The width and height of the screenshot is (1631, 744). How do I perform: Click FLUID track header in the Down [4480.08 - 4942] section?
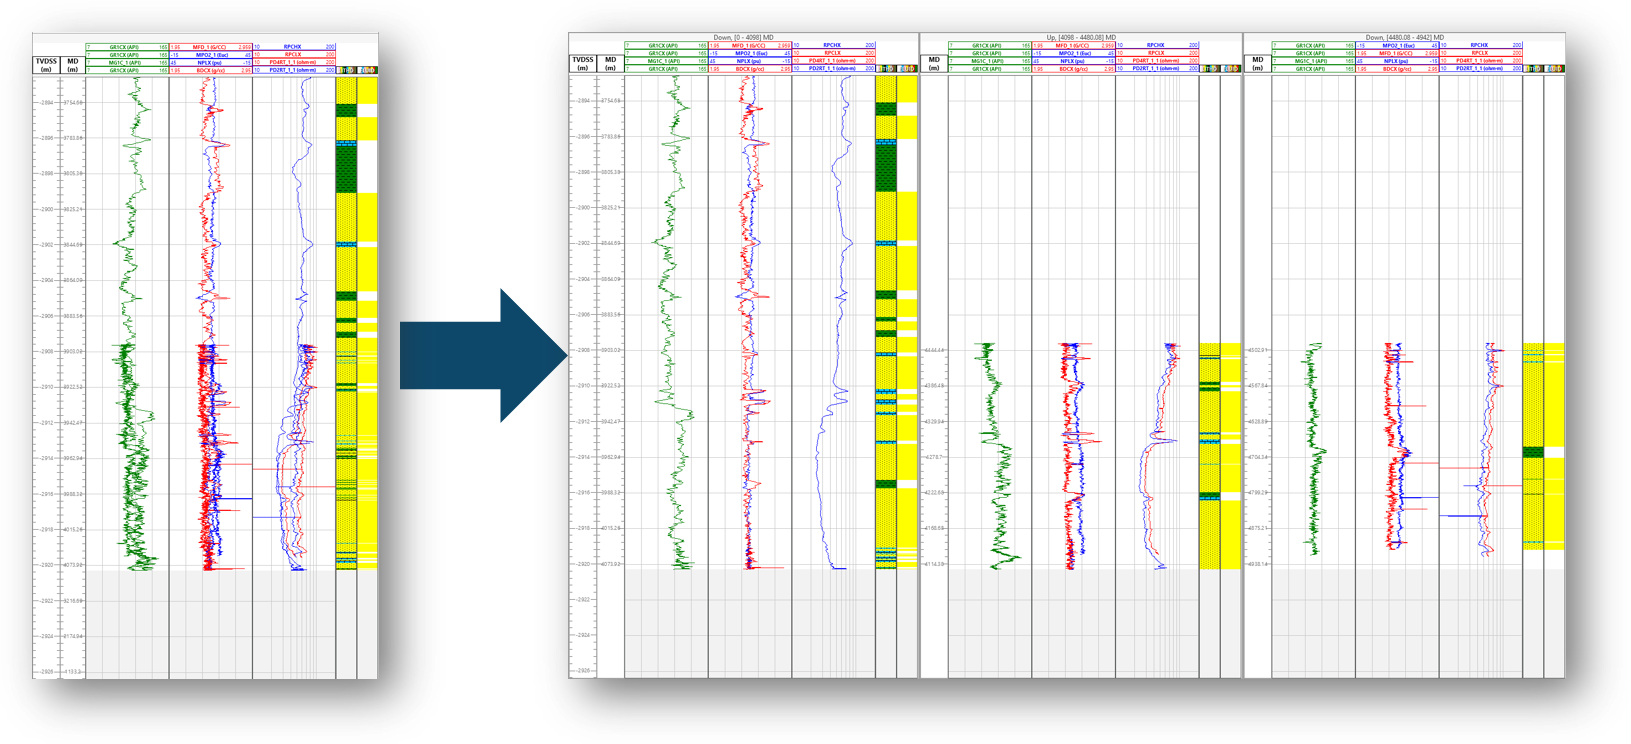click(1554, 69)
